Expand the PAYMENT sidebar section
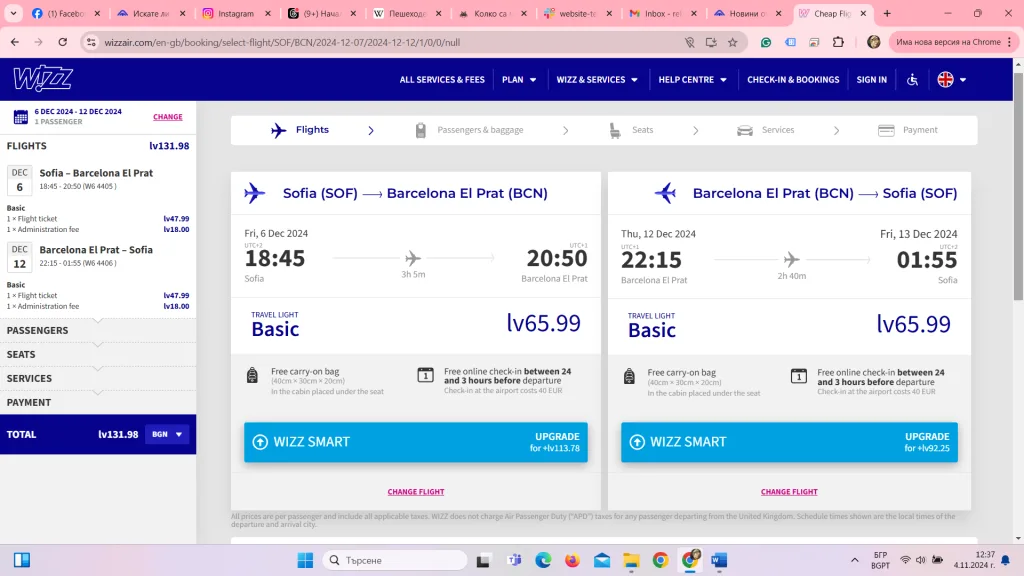Viewport: 1024px width, 576px height. (x=98, y=403)
